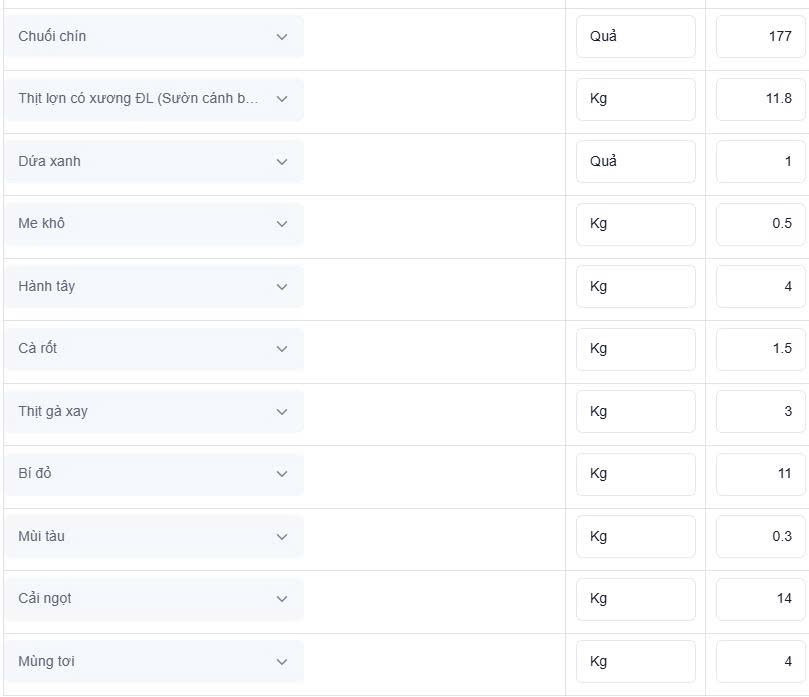Open the Chuối chín dropdown

tap(154, 36)
